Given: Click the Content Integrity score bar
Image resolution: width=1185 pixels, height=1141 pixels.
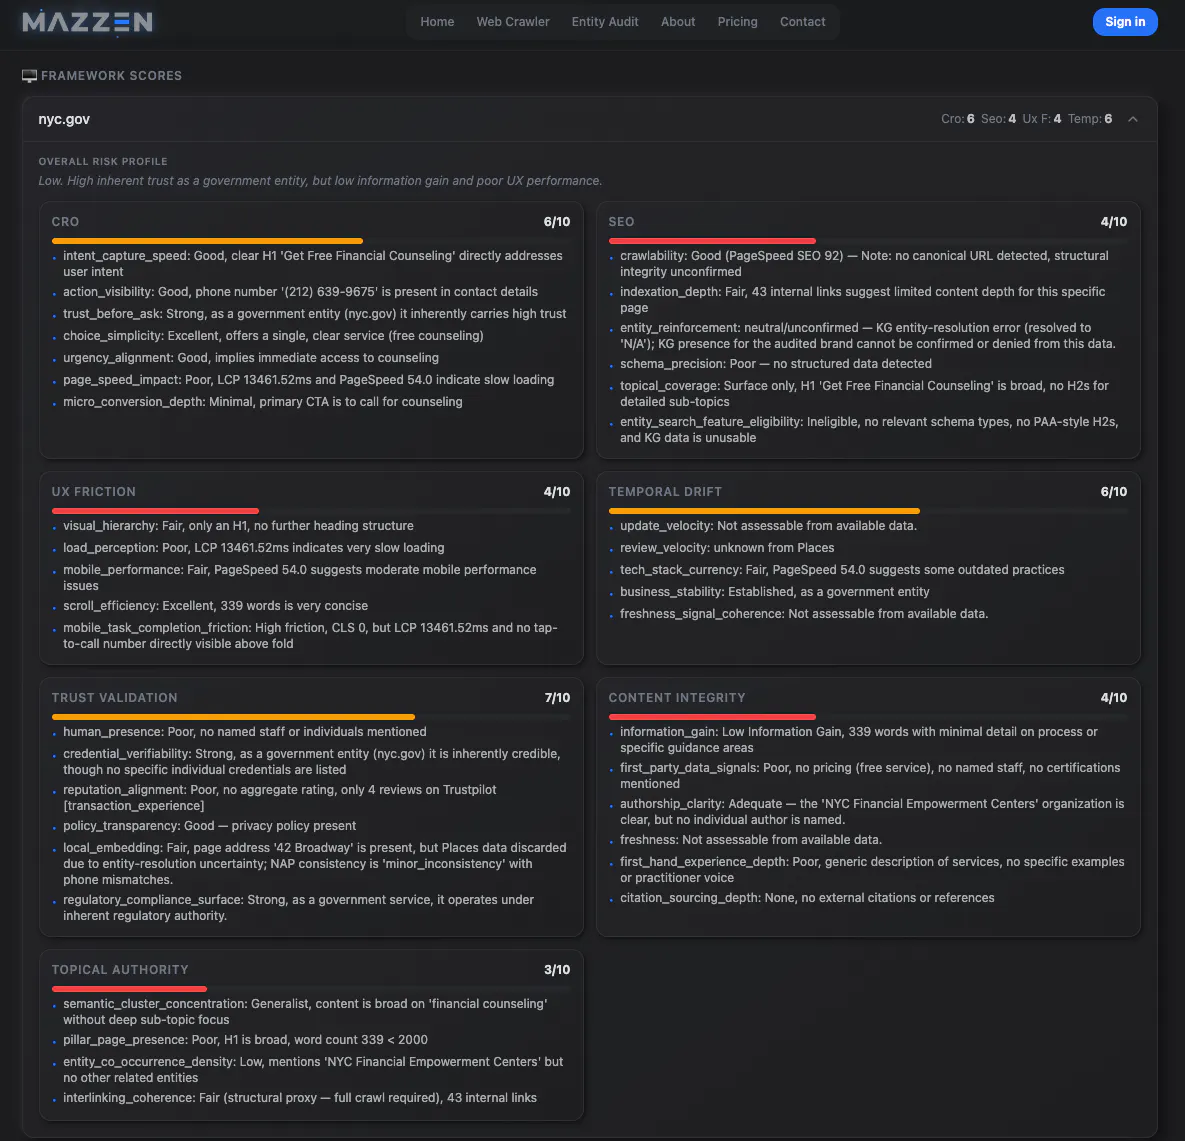Looking at the screenshot, I should pos(868,716).
